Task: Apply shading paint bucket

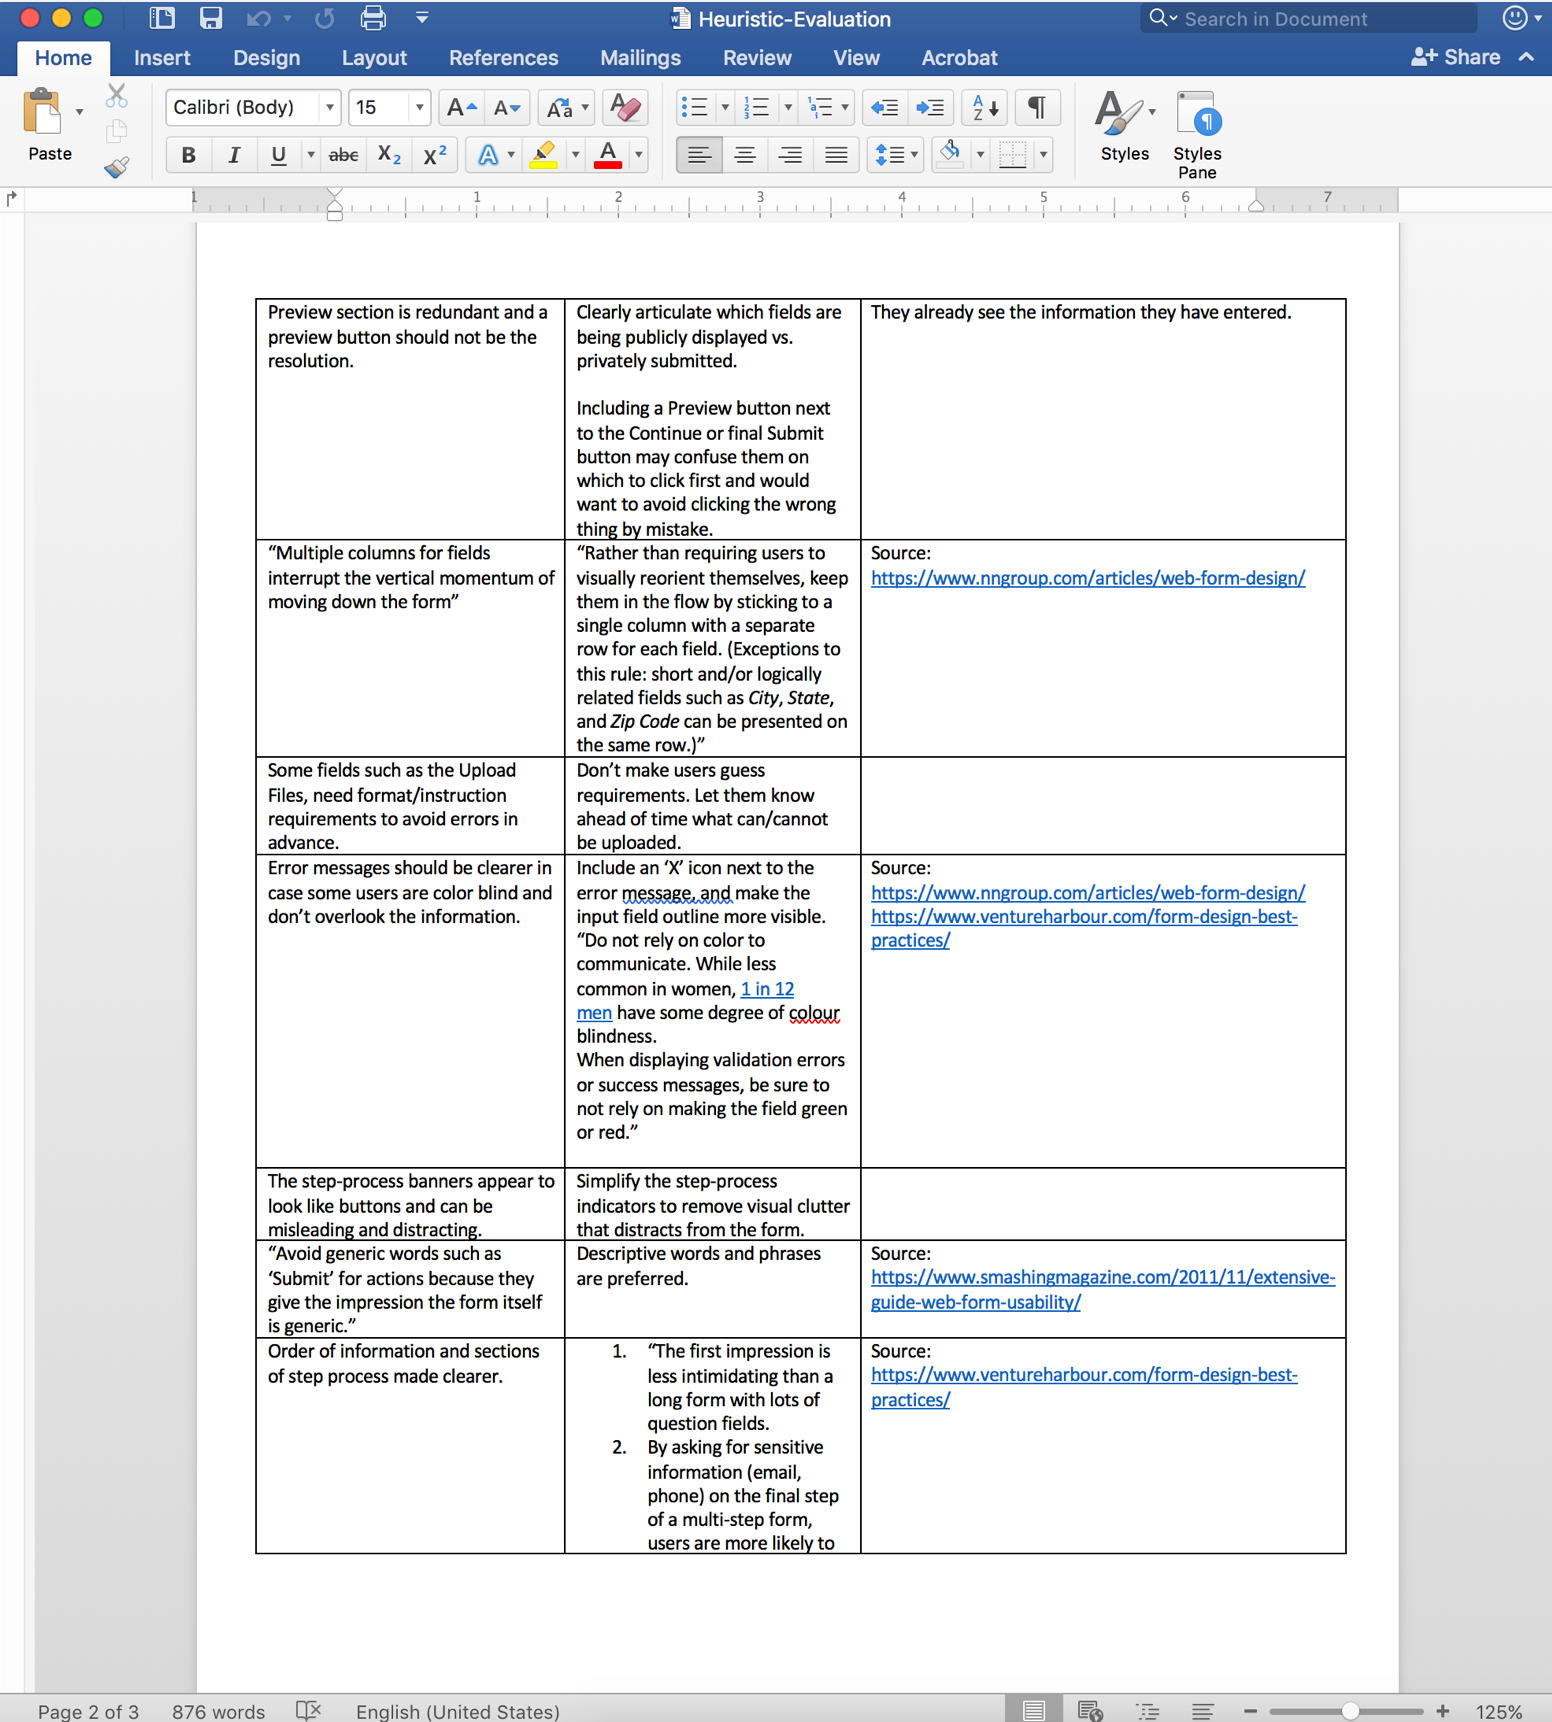Action: tap(951, 155)
